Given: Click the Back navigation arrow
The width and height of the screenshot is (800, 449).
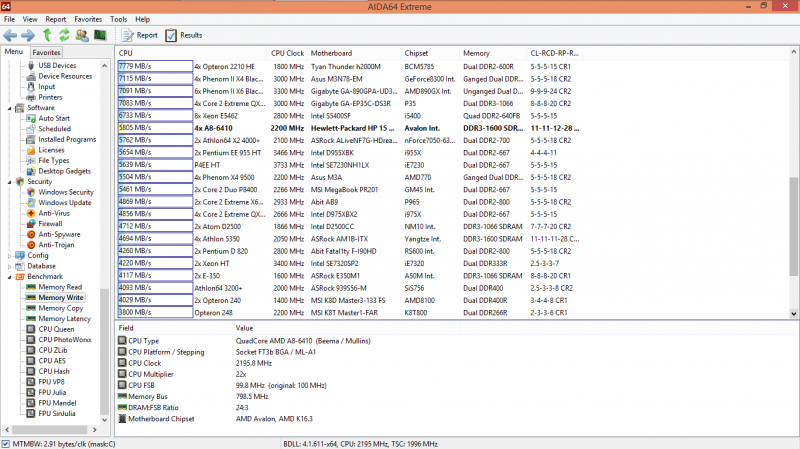Looking at the screenshot, I should 10,35.
